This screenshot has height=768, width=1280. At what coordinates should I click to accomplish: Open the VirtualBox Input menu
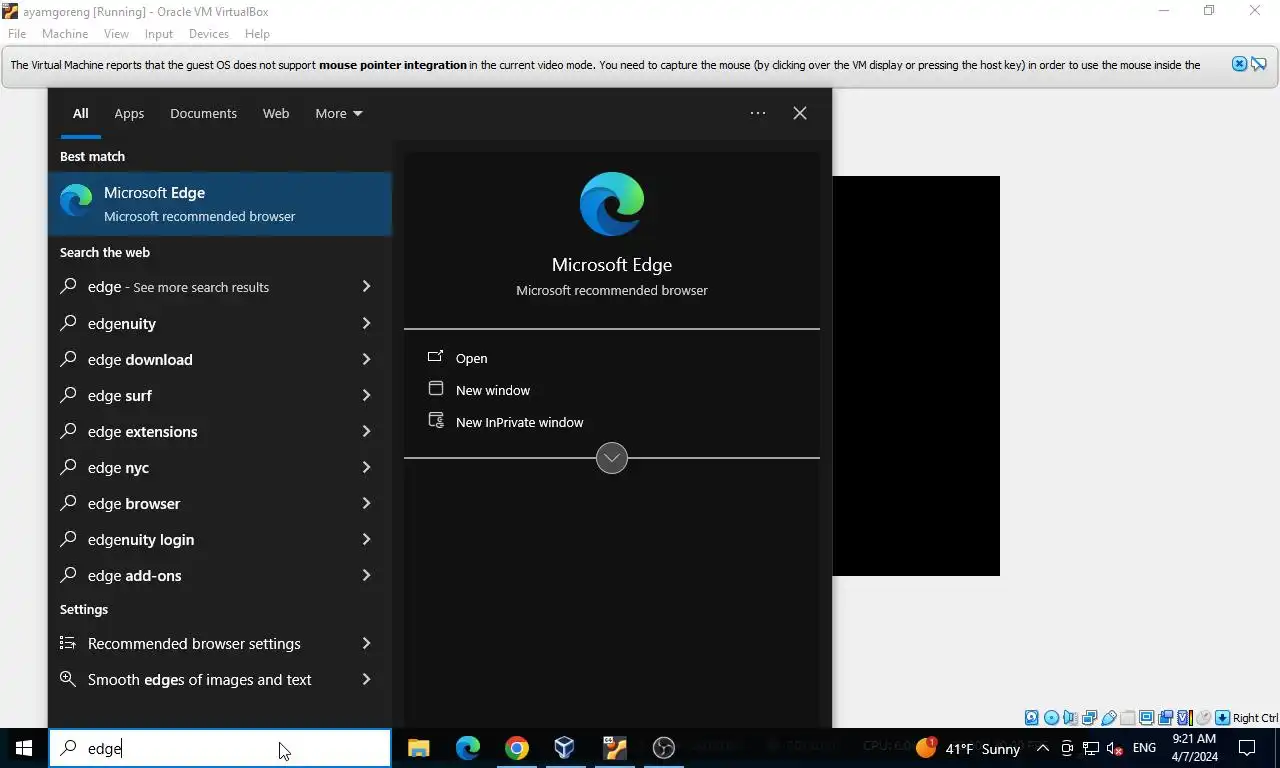point(159,34)
